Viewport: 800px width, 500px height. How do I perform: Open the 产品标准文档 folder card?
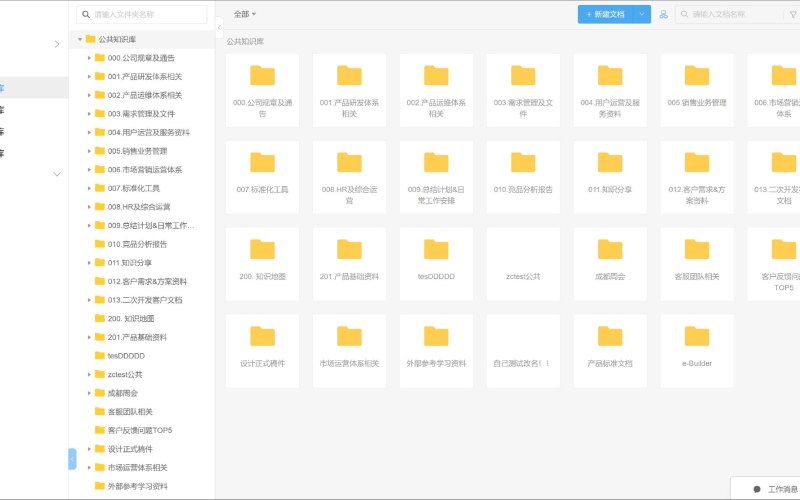pyautogui.click(x=610, y=351)
